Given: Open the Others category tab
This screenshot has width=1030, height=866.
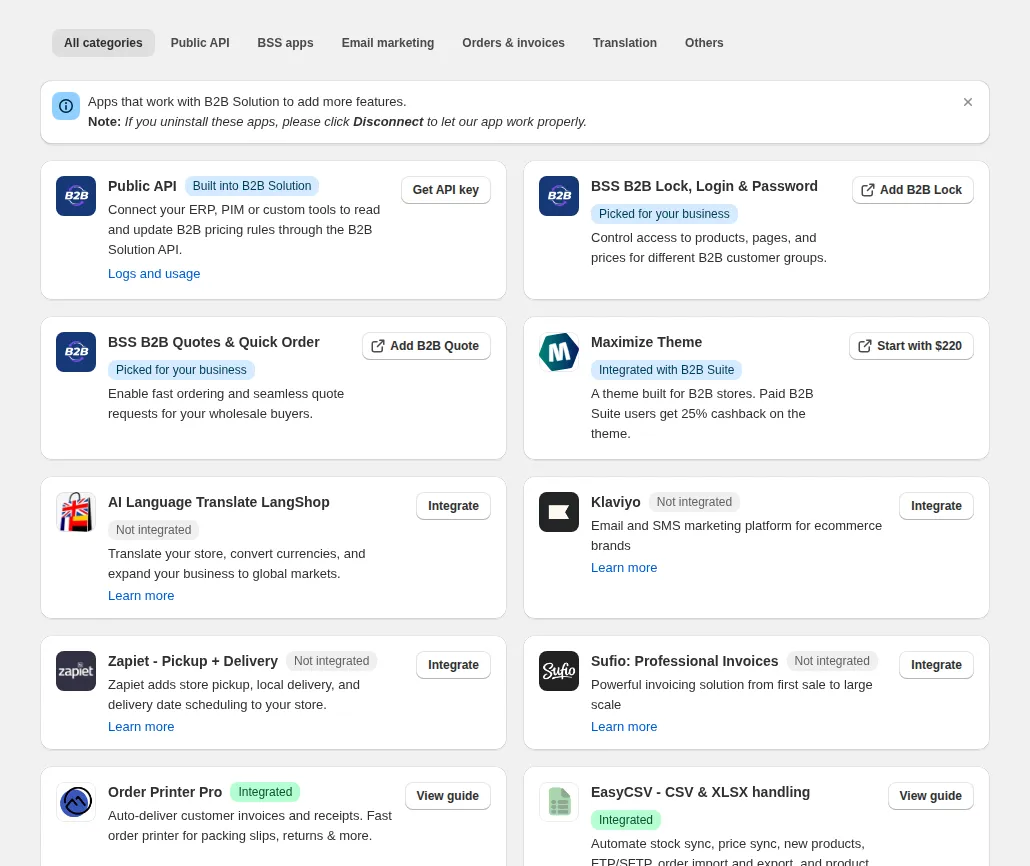Looking at the screenshot, I should (704, 43).
